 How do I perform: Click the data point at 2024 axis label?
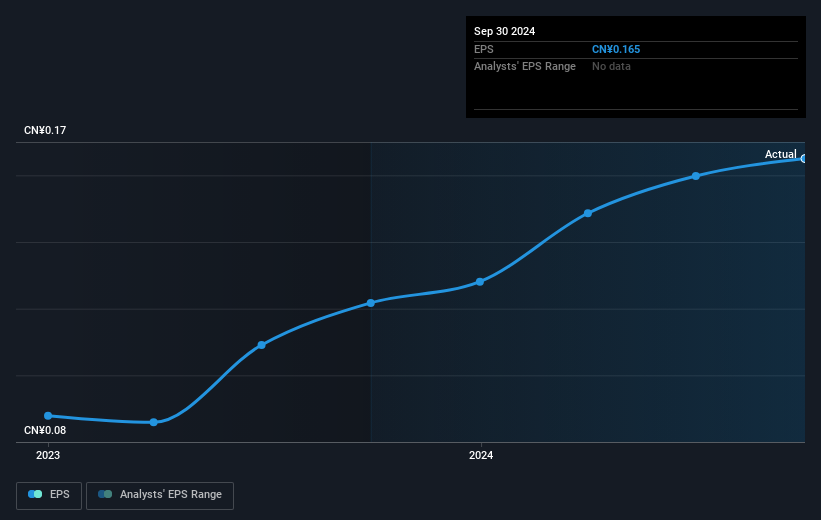[x=480, y=282]
